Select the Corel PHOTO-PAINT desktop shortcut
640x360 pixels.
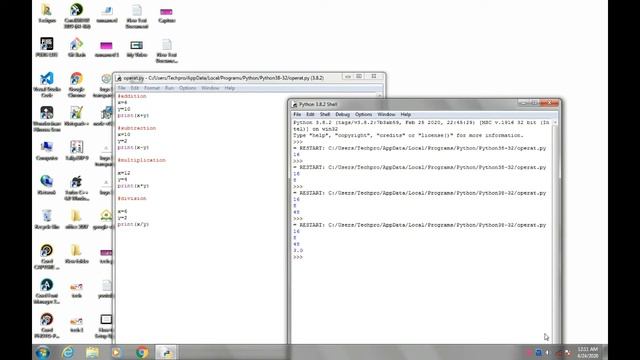coord(47,325)
